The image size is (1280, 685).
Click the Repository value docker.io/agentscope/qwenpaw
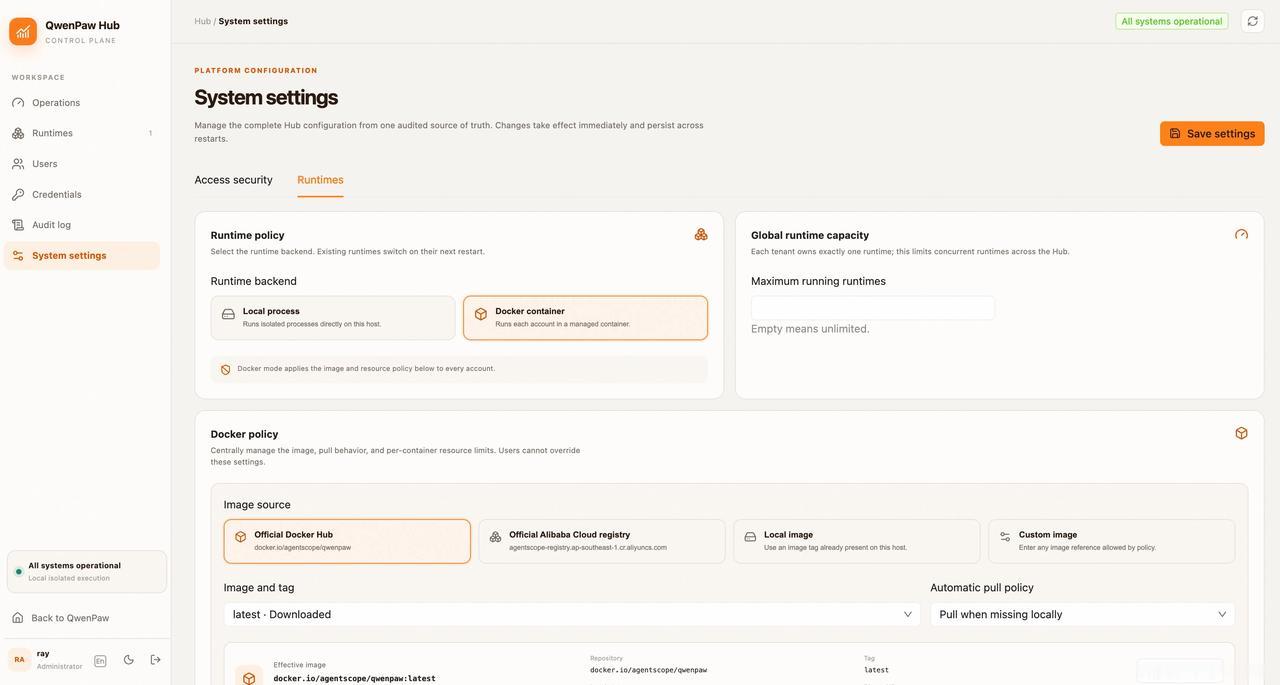648,670
